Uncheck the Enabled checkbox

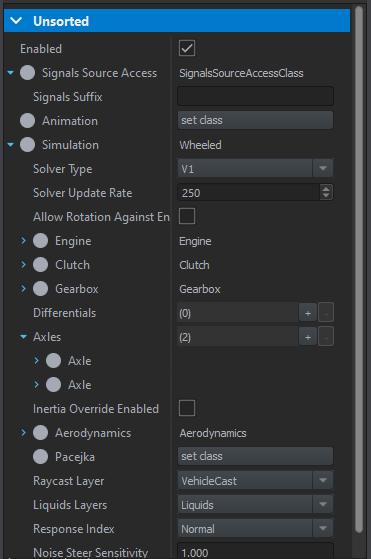[x=187, y=48]
